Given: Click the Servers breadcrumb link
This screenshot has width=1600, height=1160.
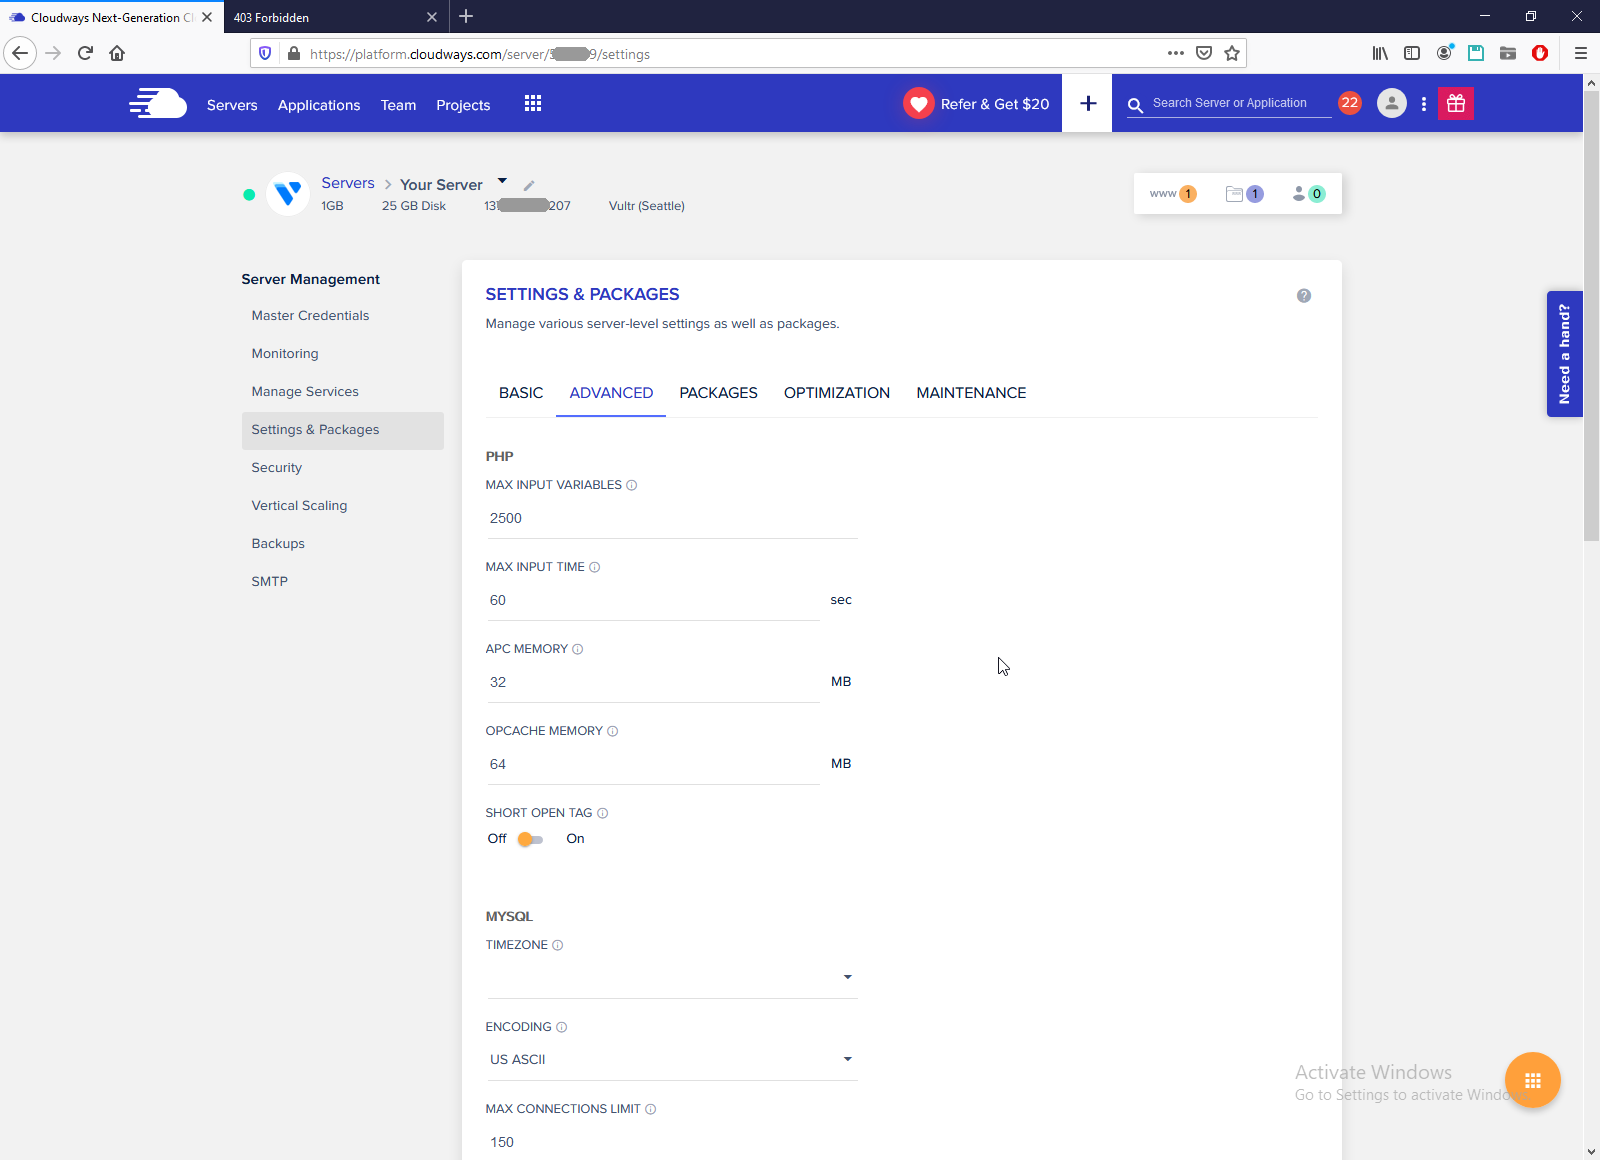Looking at the screenshot, I should (x=348, y=183).
